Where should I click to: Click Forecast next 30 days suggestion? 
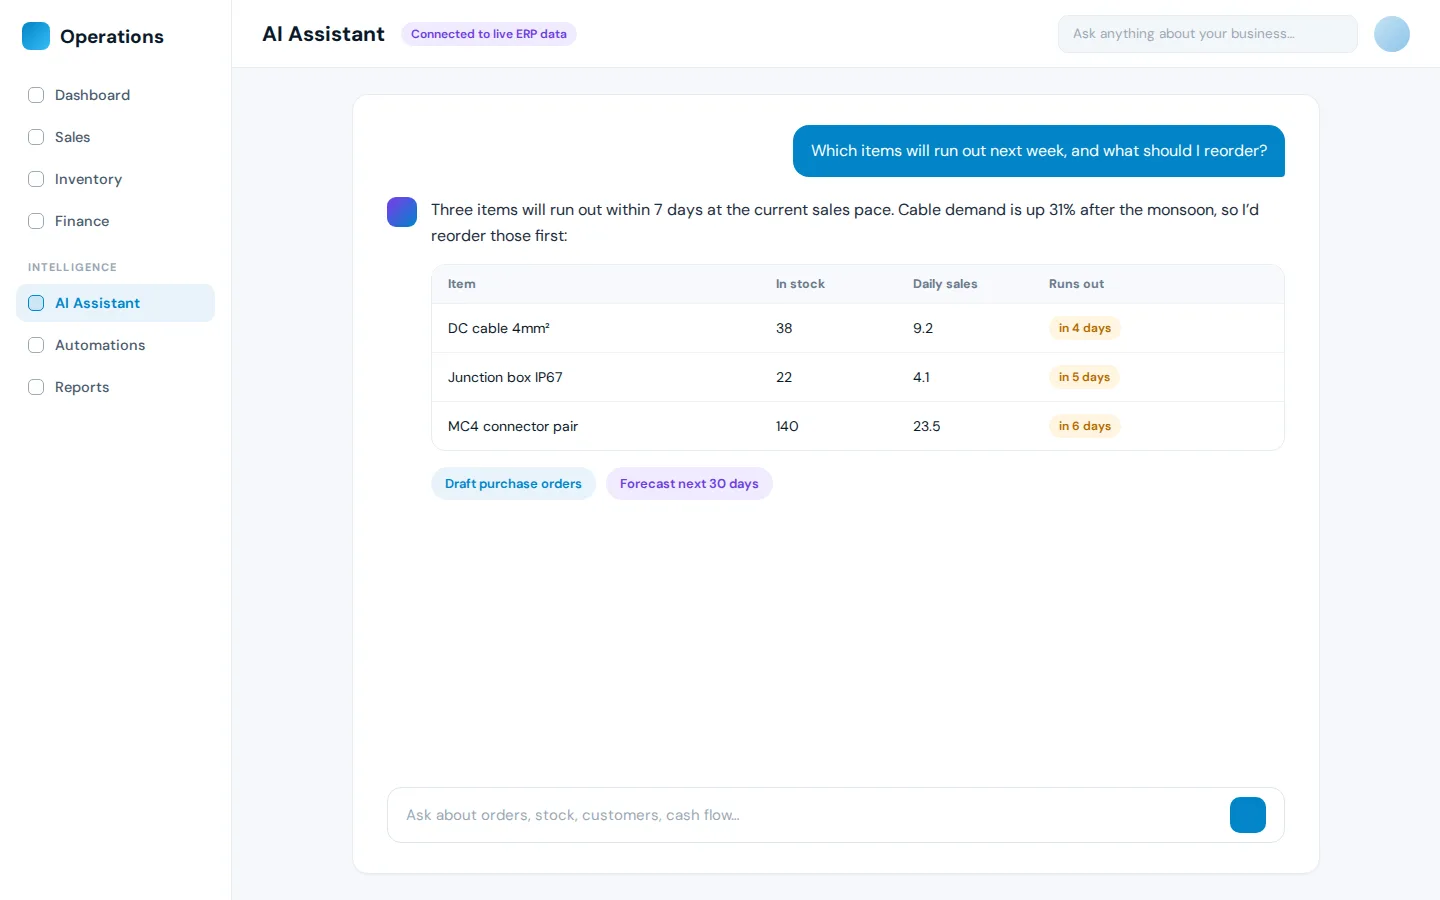point(689,484)
